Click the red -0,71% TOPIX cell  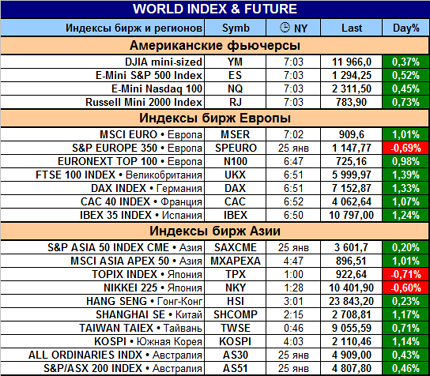point(406,274)
